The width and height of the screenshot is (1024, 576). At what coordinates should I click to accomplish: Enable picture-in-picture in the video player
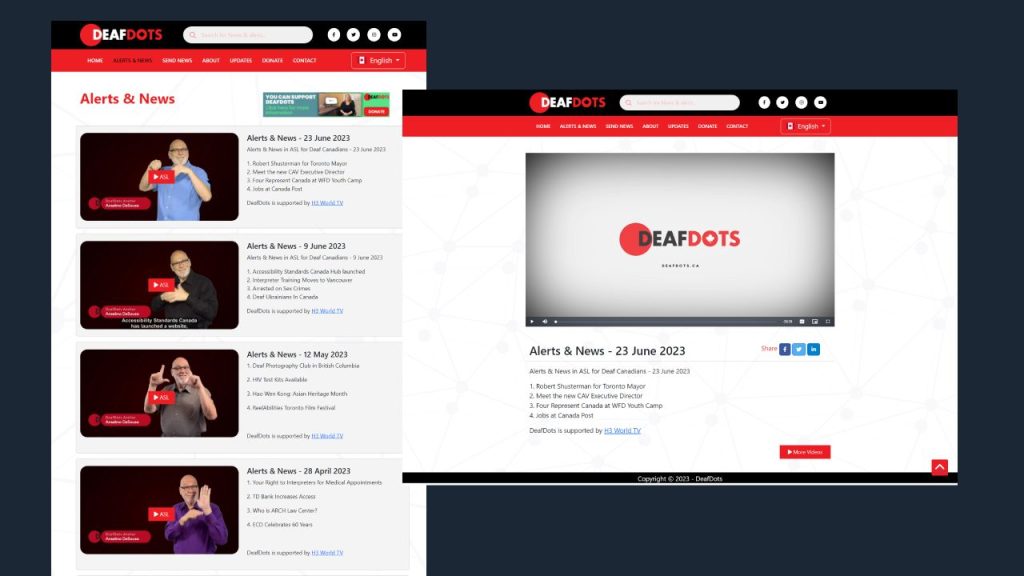(x=814, y=321)
